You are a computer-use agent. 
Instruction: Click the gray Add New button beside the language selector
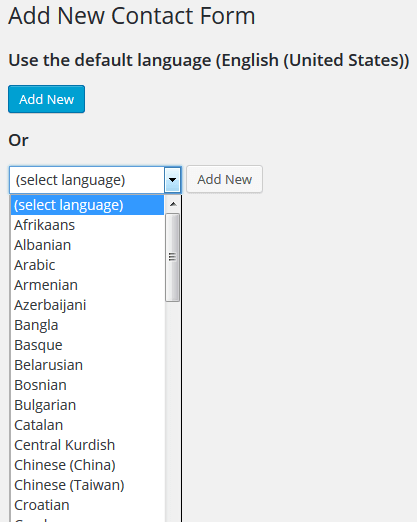coord(224,179)
